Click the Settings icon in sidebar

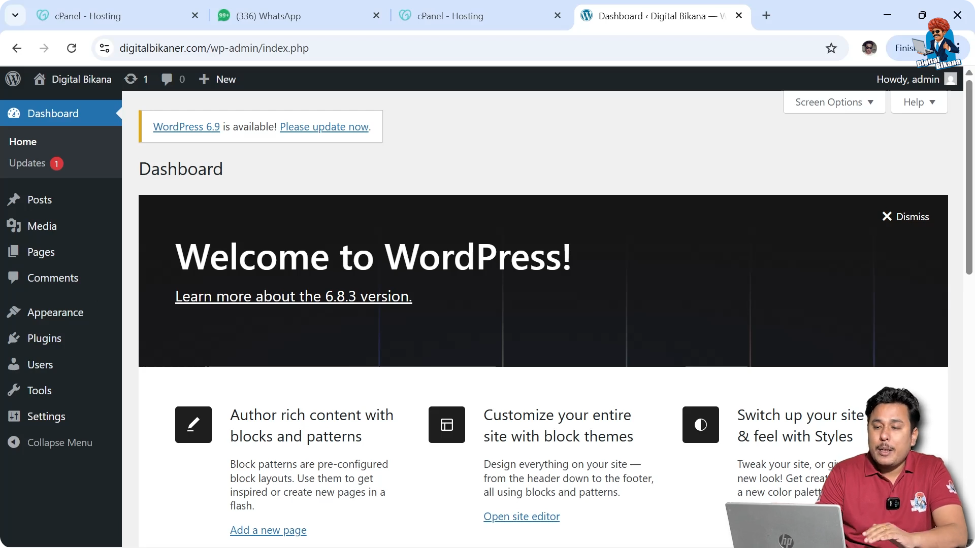click(14, 417)
